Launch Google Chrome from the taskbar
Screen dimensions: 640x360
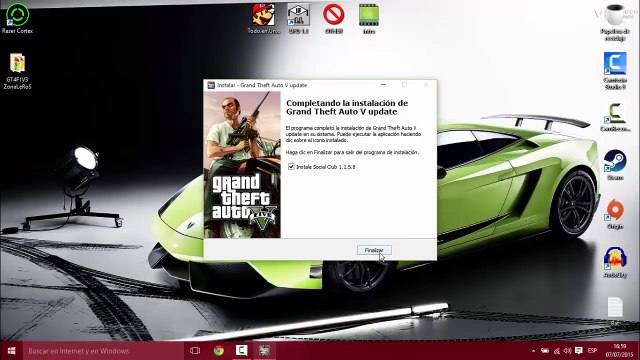[218, 351]
